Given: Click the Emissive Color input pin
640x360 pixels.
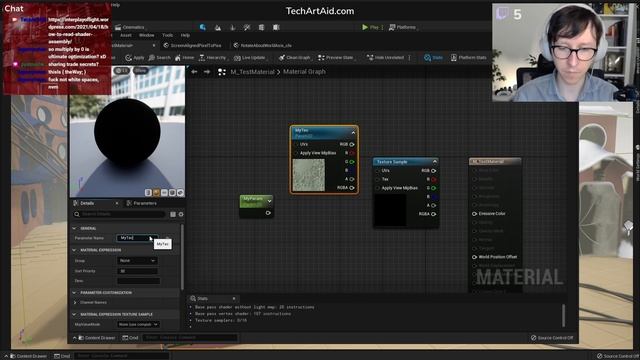Looking at the screenshot, I should (474, 213).
